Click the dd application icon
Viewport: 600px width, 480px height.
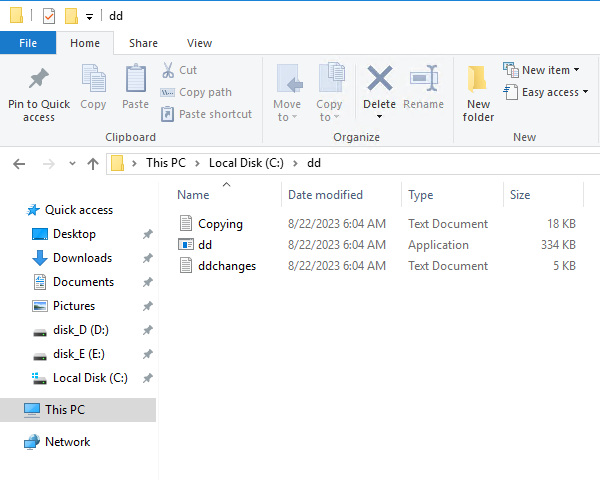tap(186, 245)
